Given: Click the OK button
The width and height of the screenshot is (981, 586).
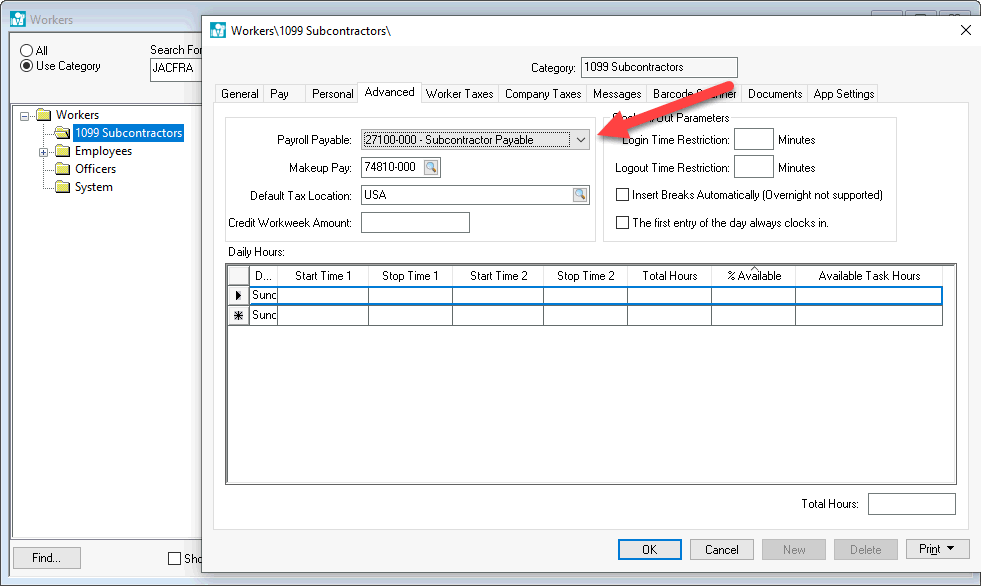Looking at the screenshot, I should [649, 549].
